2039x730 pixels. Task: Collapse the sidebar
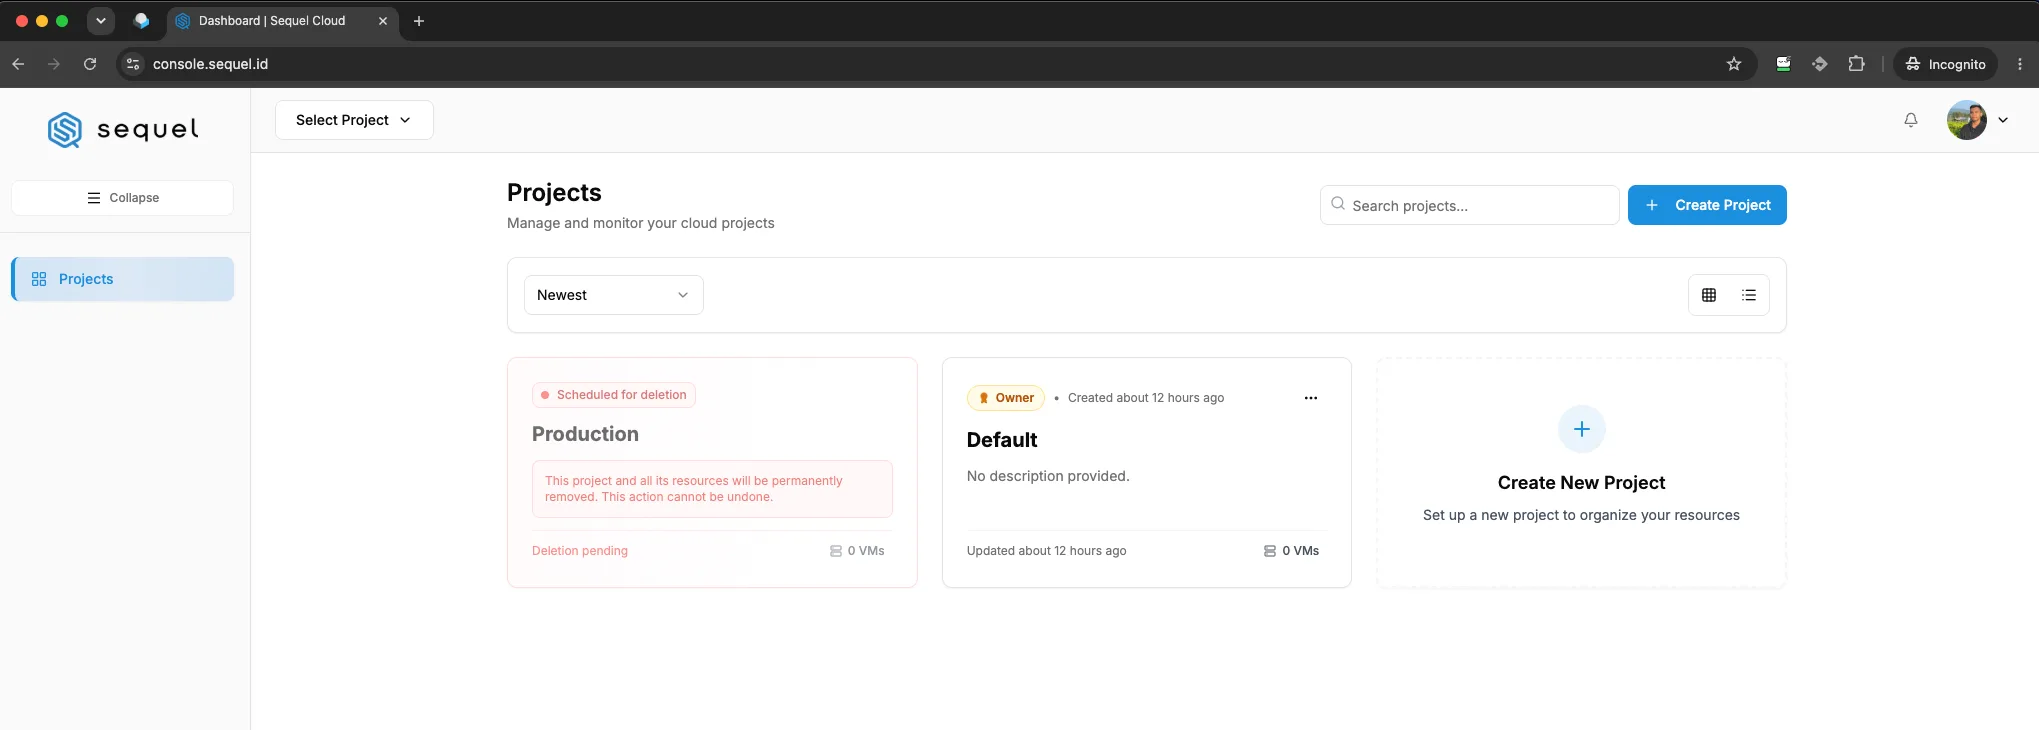tap(122, 198)
